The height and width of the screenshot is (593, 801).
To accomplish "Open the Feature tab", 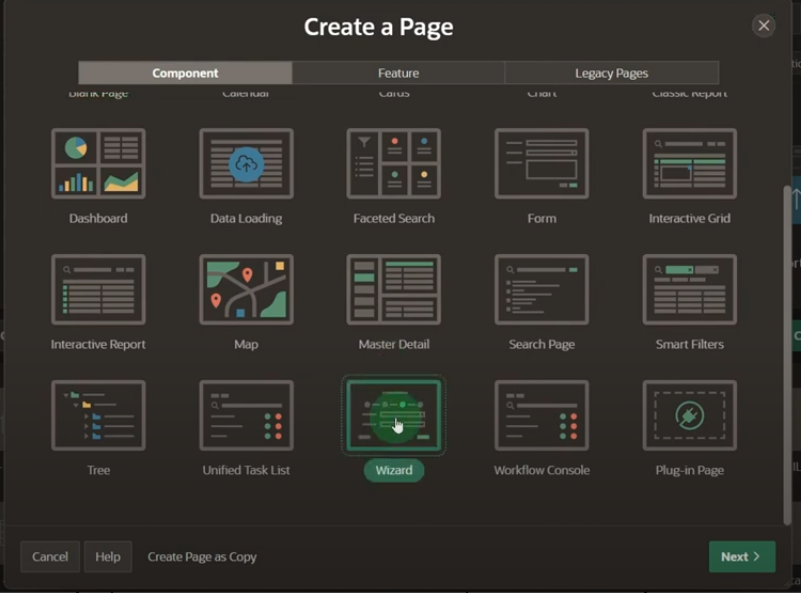I will 398,73.
